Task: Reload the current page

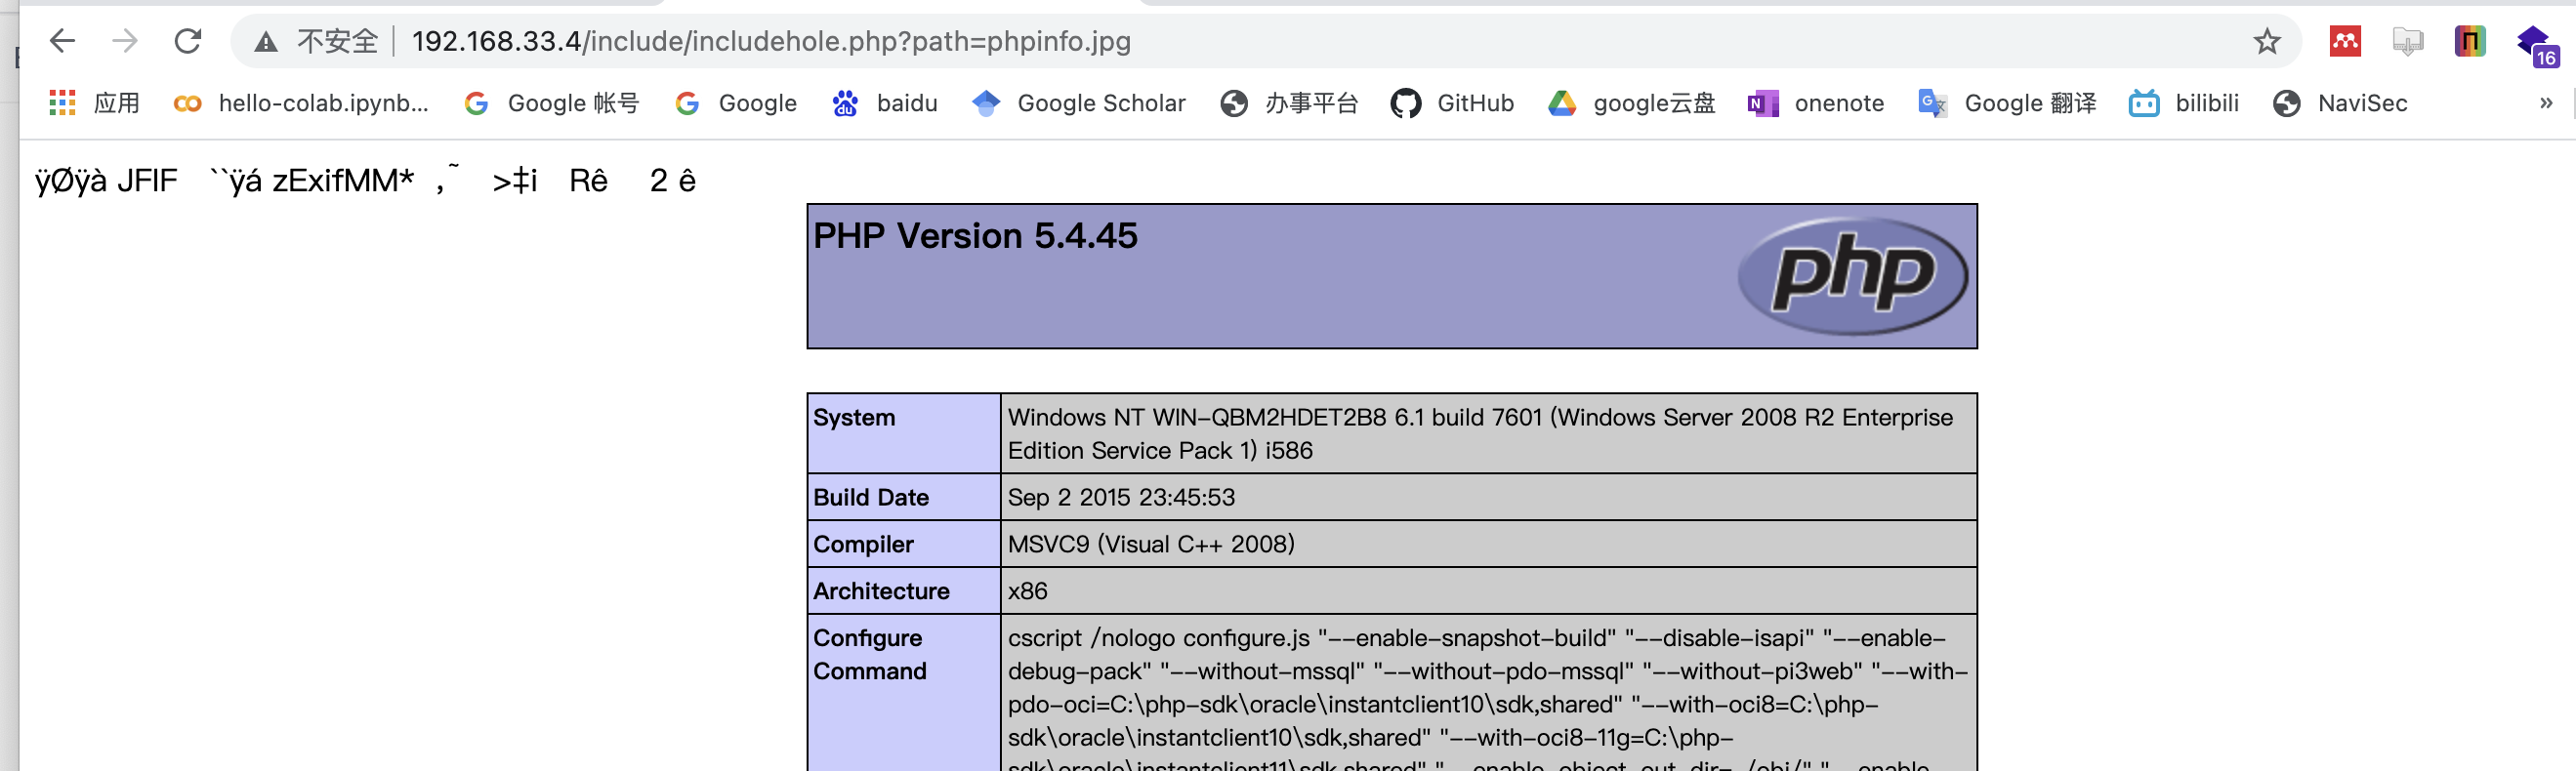Action: click(x=188, y=41)
